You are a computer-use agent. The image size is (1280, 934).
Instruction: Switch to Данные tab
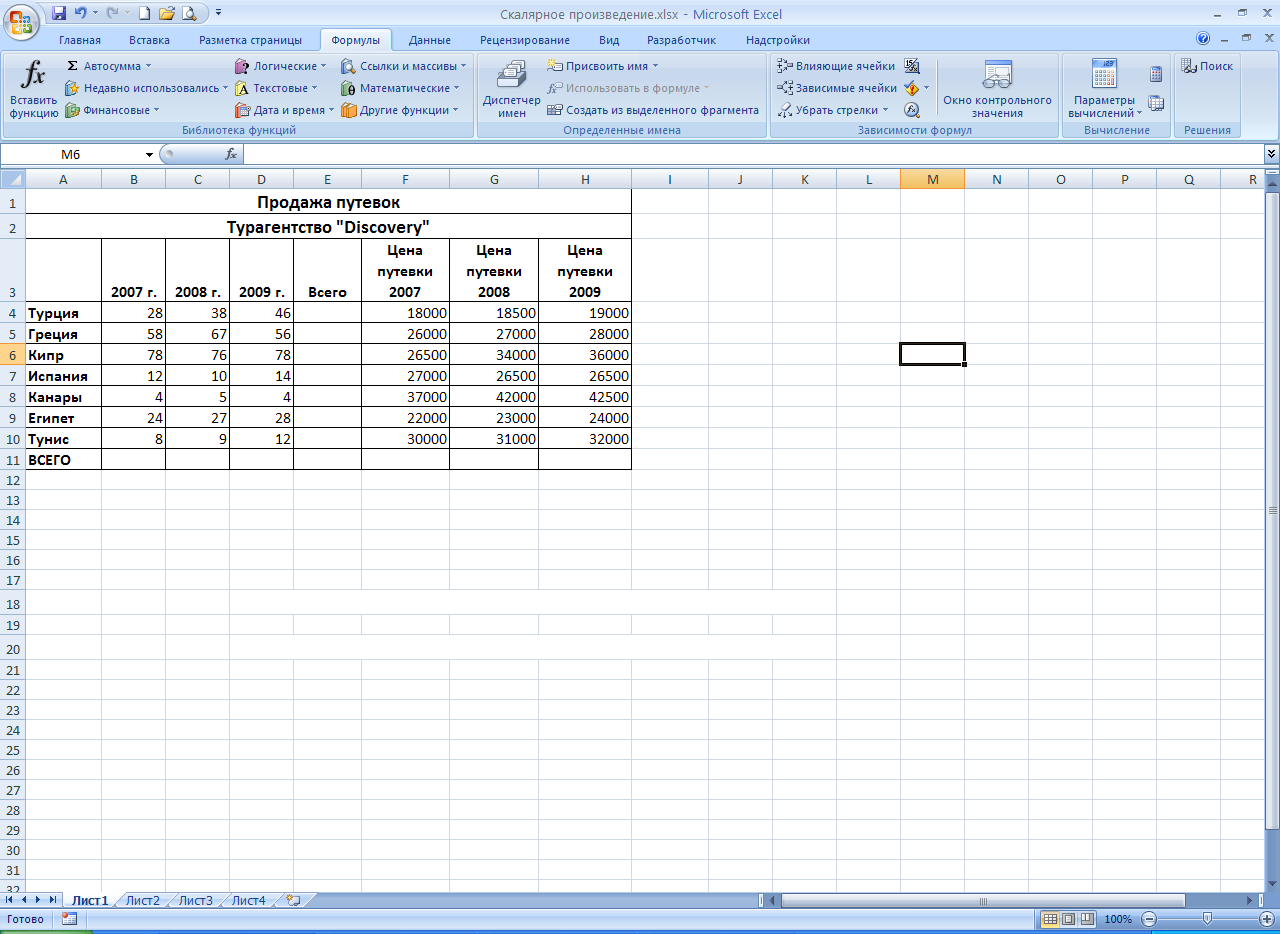[x=430, y=40]
